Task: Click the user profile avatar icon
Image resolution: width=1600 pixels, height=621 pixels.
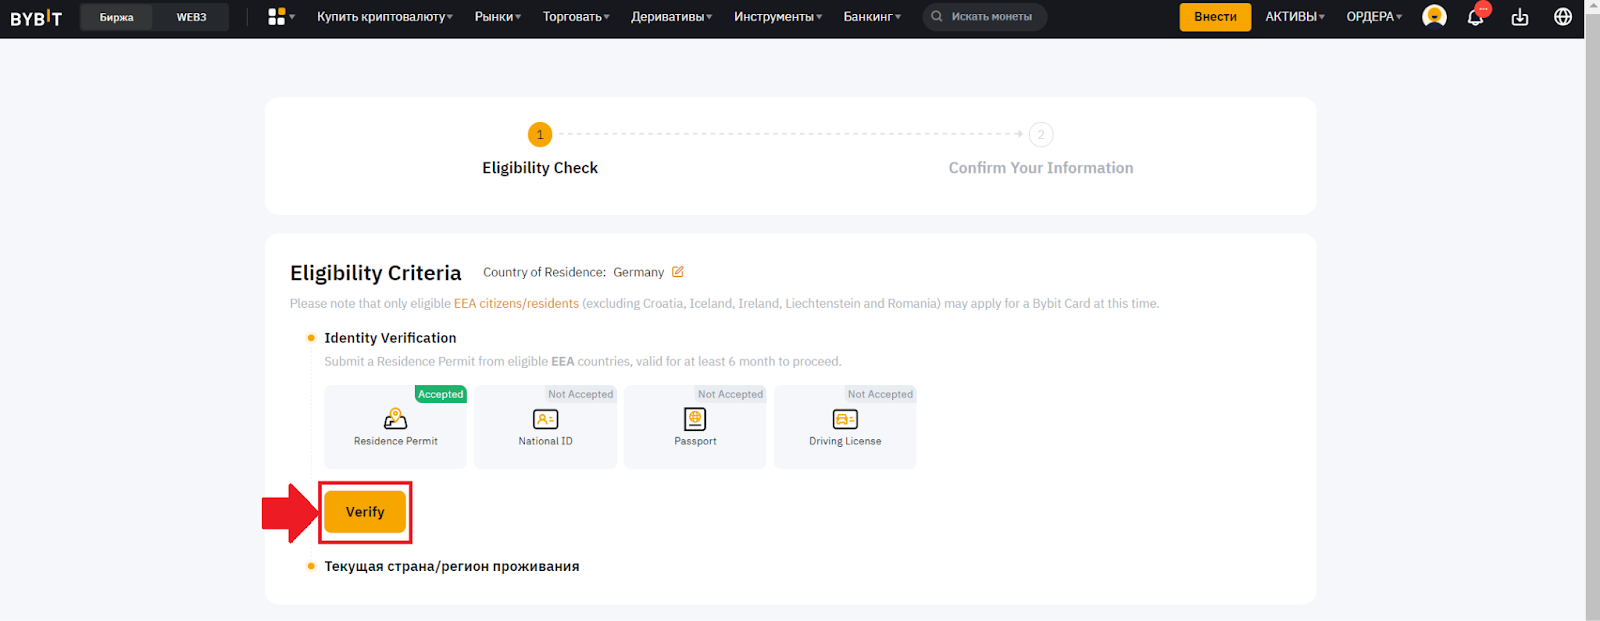Action: [1434, 17]
